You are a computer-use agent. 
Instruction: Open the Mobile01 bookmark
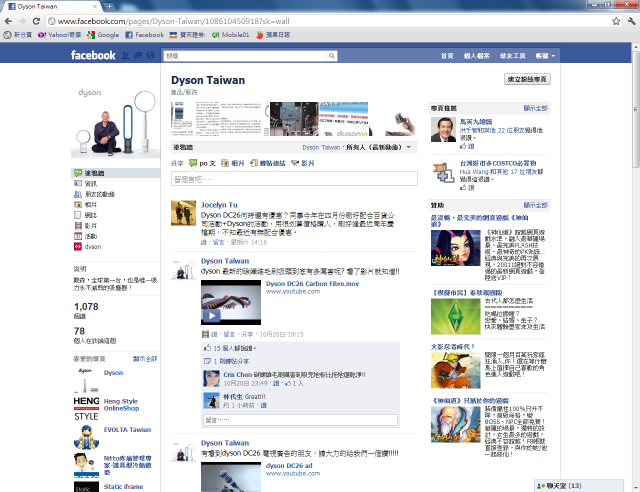(x=231, y=35)
